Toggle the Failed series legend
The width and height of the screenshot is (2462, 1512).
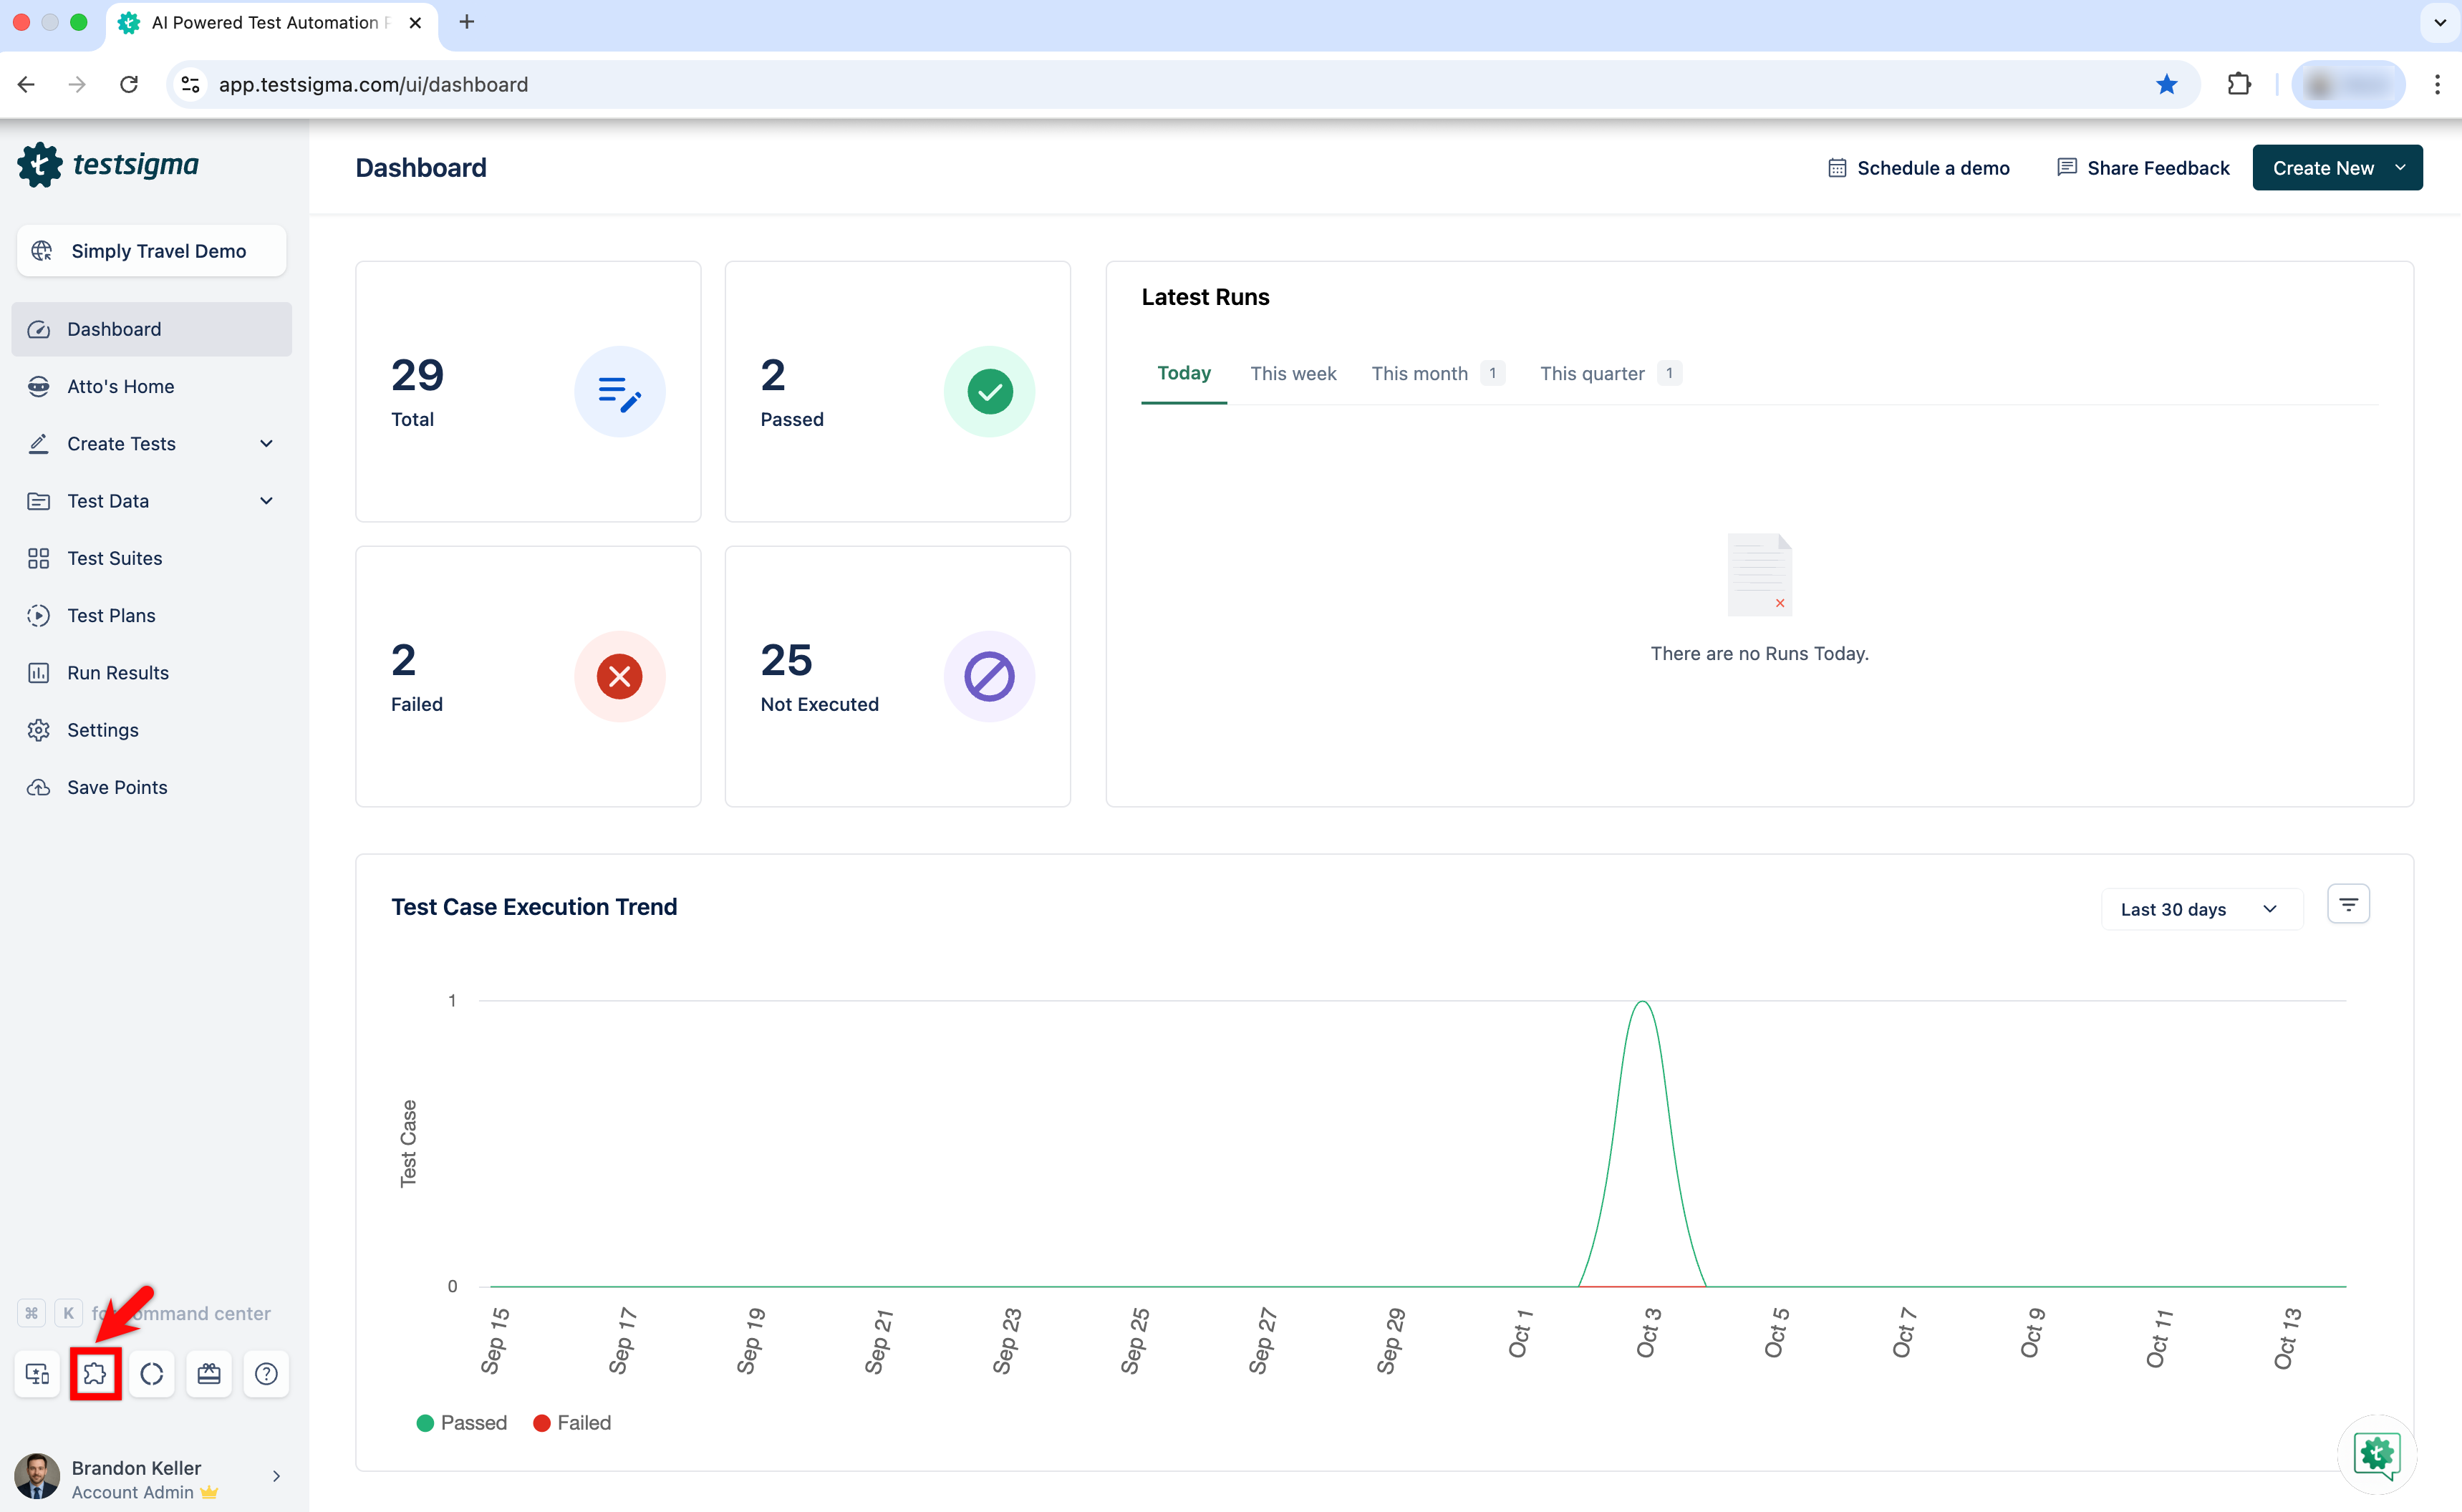tap(572, 1422)
